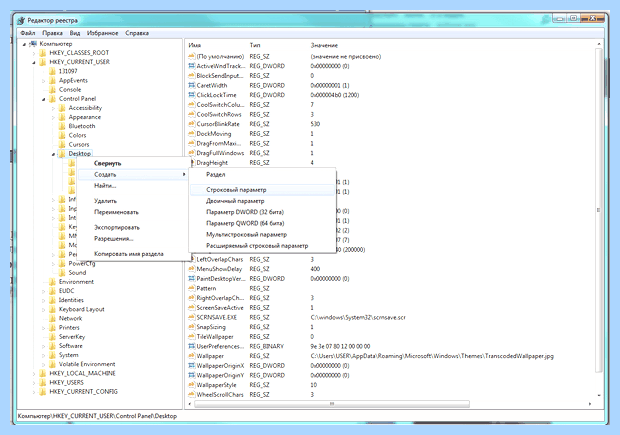This screenshot has width=620, height=435.
Task: Collapse the Control Panel tree node
Action: [x=43, y=99]
